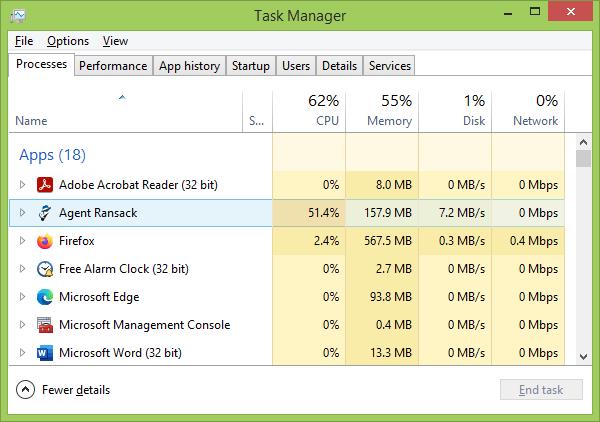This screenshot has width=600, height=422.
Task: Select the Firefox row name
Action: (x=77, y=241)
